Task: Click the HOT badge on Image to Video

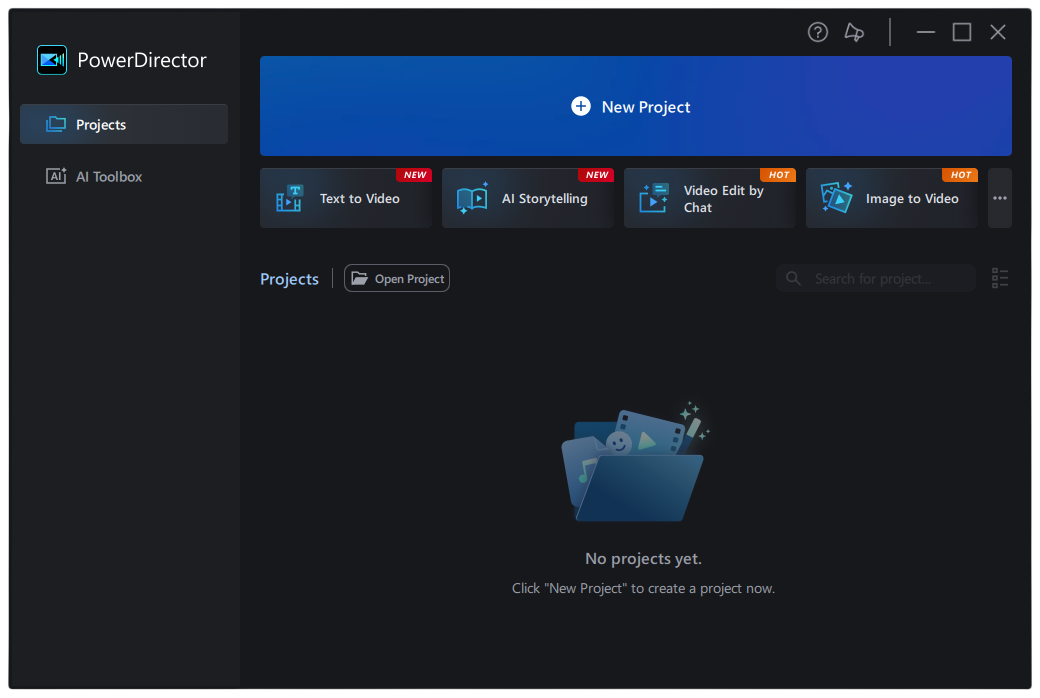Action: (x=960, y=175)
